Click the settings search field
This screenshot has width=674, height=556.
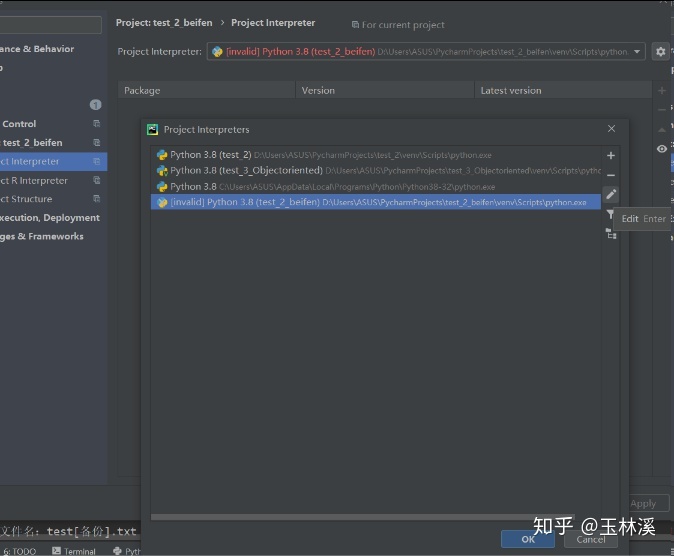click(x=51, y=25)
